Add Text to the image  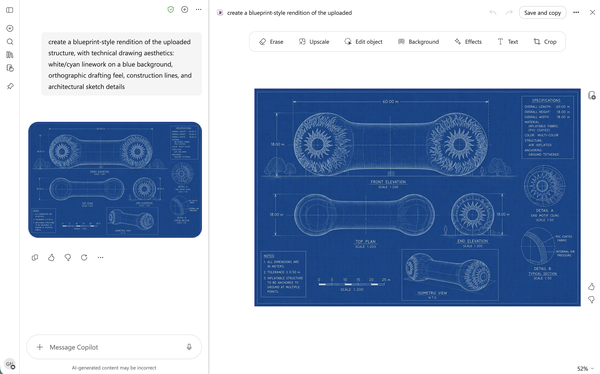(x=507, y=42)
